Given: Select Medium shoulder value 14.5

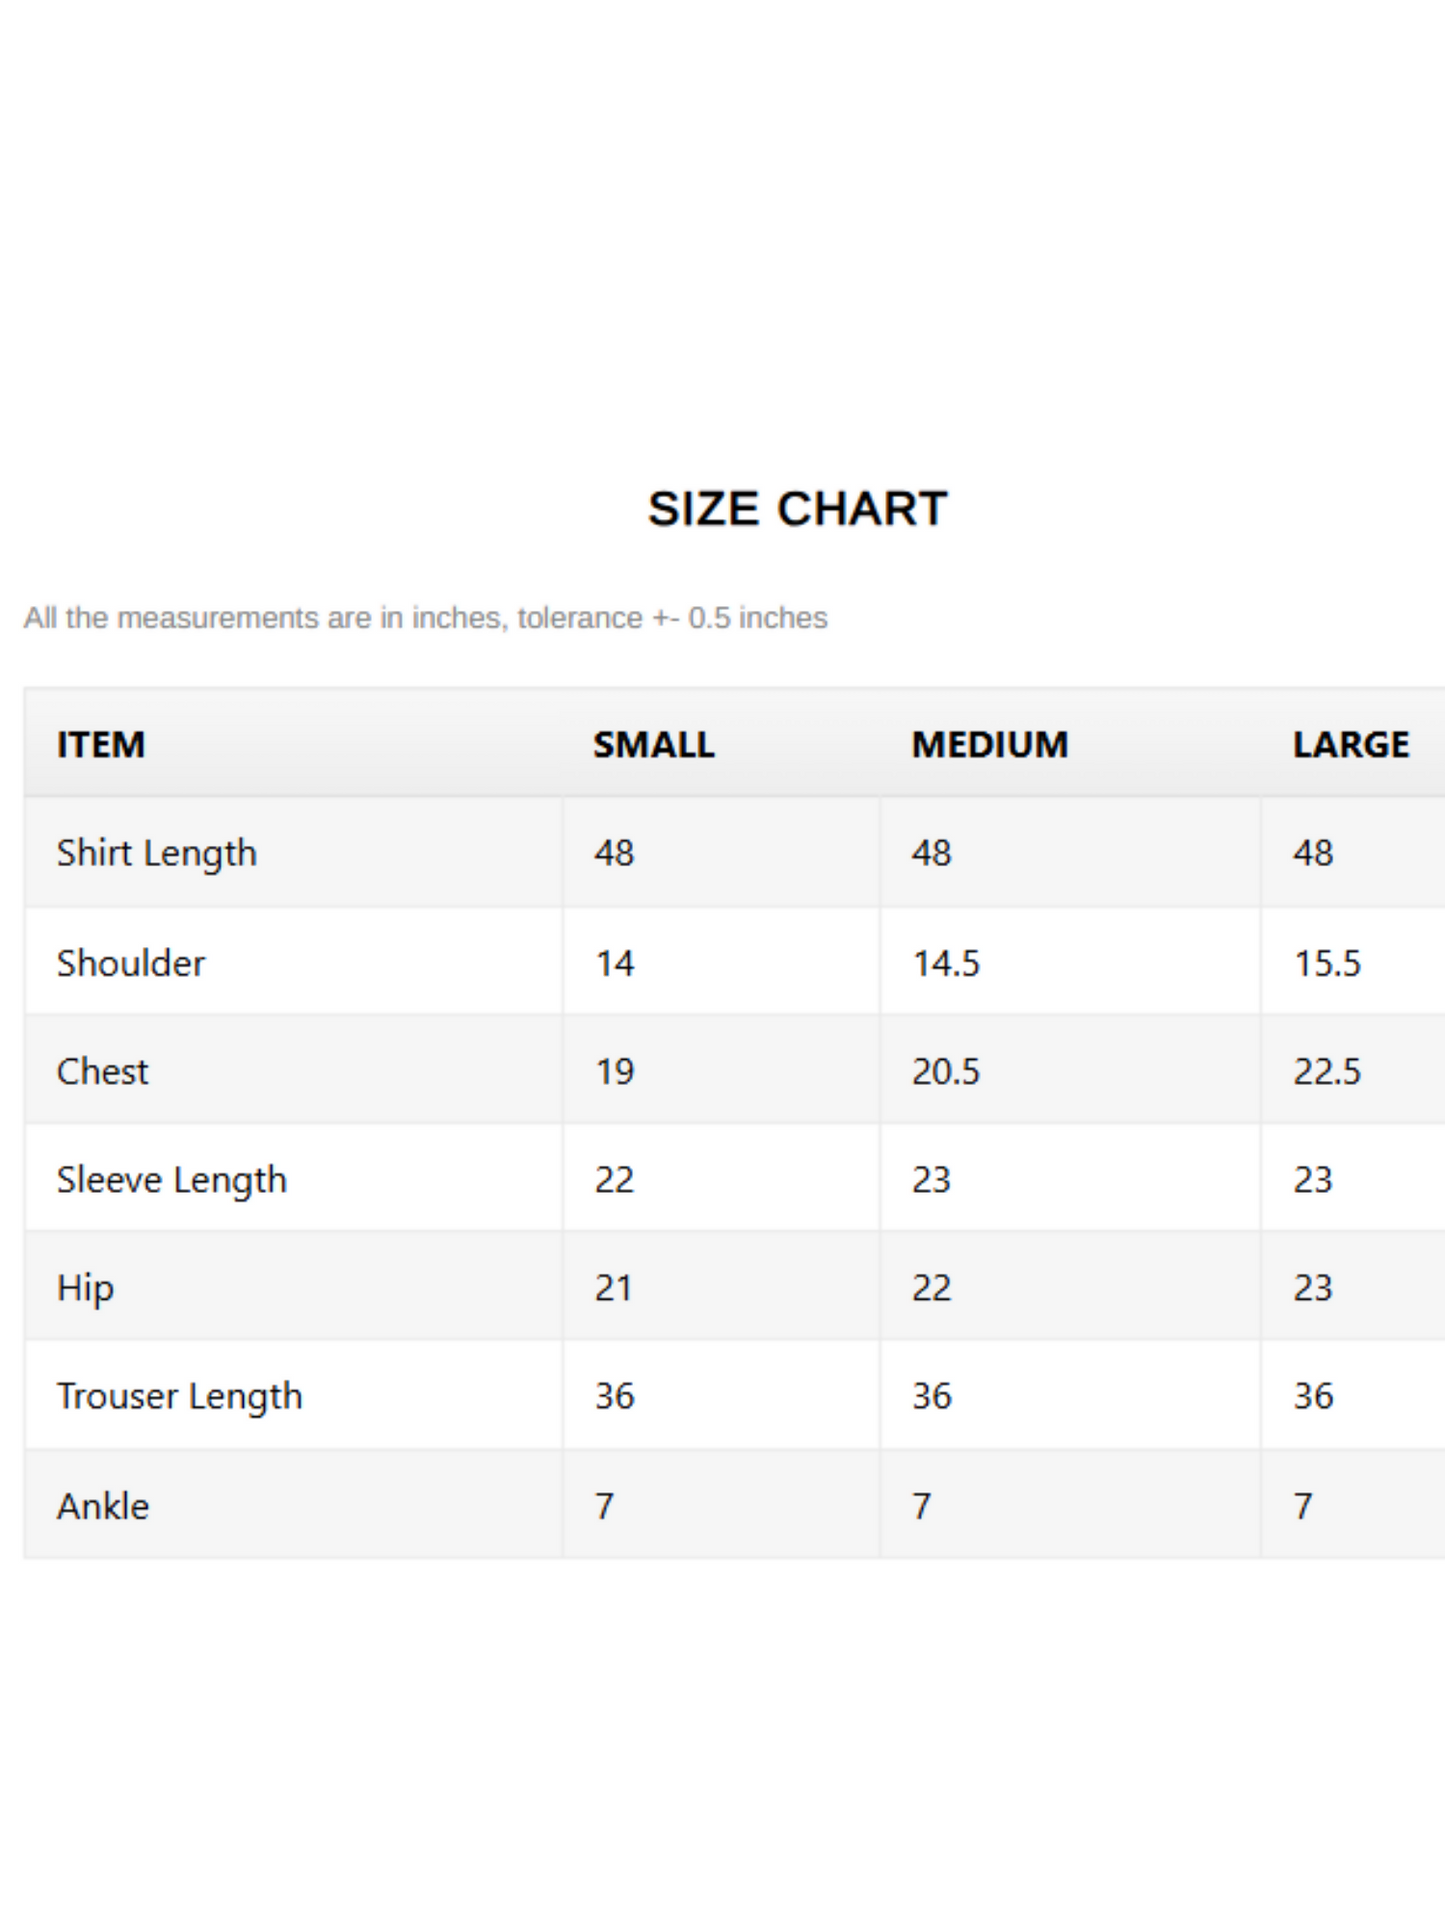Looking at the screenshot, I should click(x=946, y=963).
